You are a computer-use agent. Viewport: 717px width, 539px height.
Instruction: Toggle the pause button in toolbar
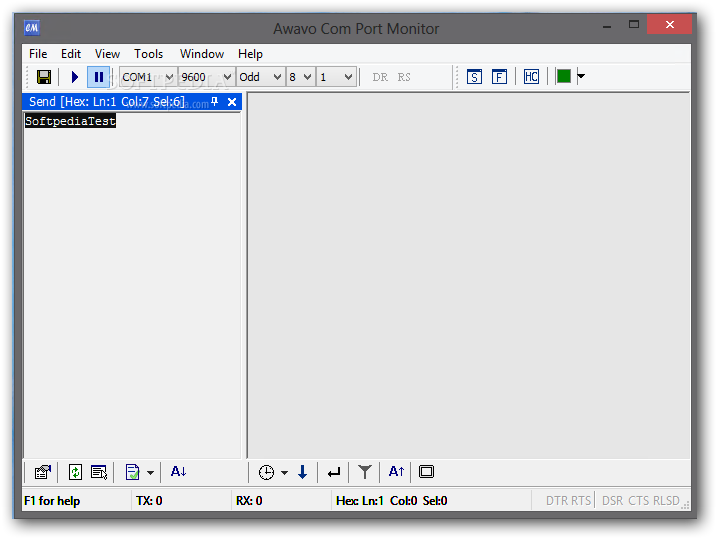pos(98,77)
